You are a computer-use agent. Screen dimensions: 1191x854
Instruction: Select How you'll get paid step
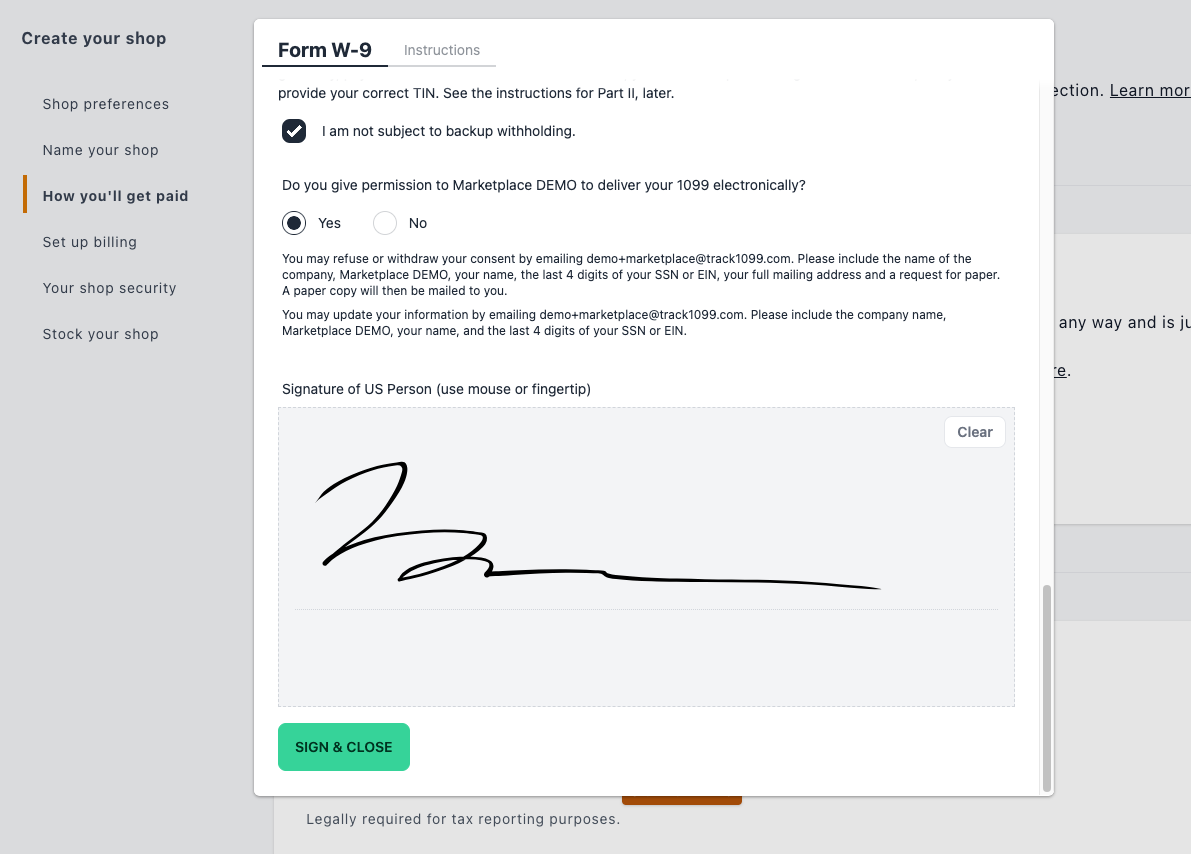115,196
